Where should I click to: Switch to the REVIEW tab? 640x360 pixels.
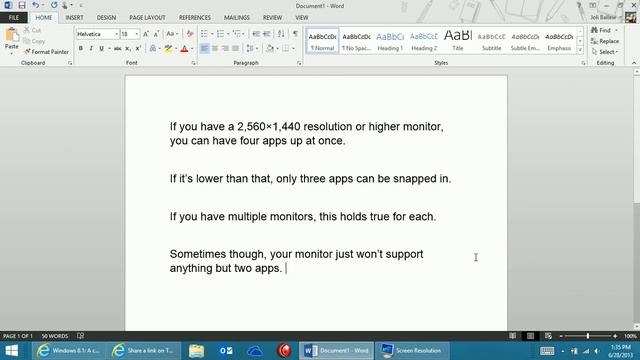(272, 18)
